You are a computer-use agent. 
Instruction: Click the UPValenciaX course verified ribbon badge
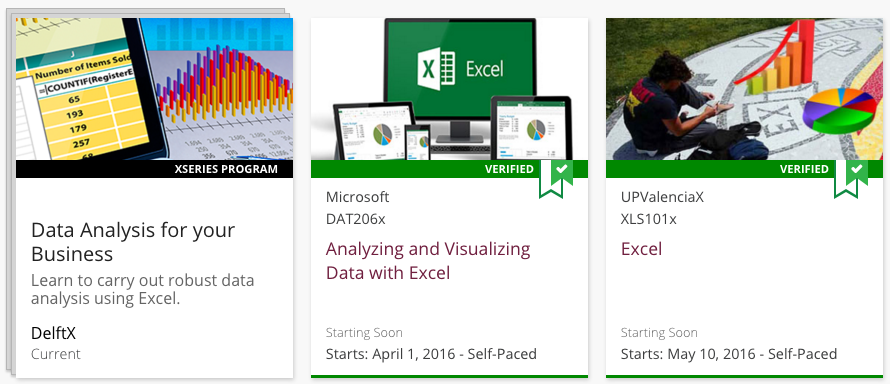tap(851, 179)
